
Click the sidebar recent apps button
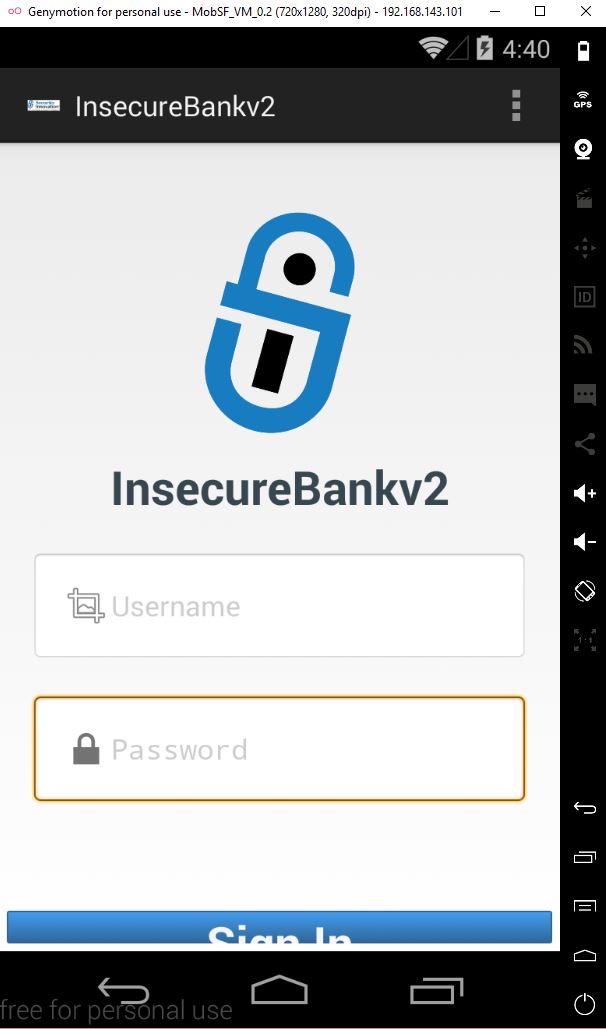[584, 857]
